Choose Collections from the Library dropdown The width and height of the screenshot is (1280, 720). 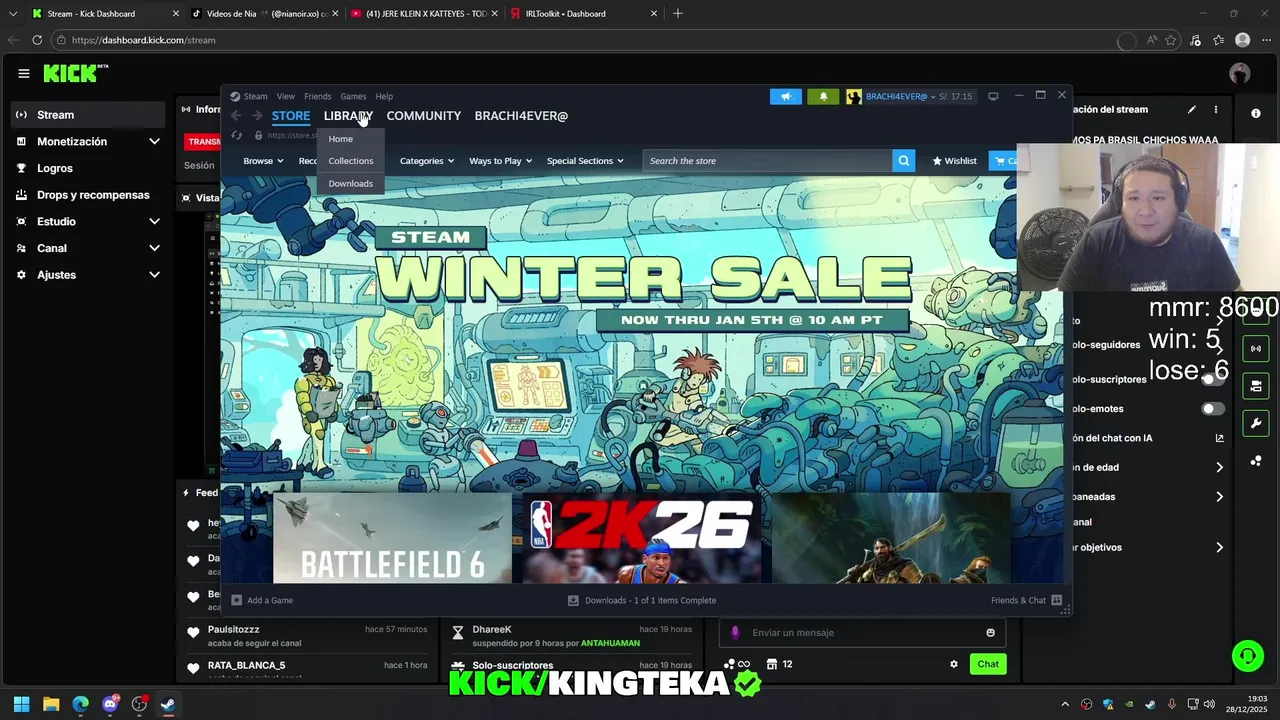tap(350, 161)
